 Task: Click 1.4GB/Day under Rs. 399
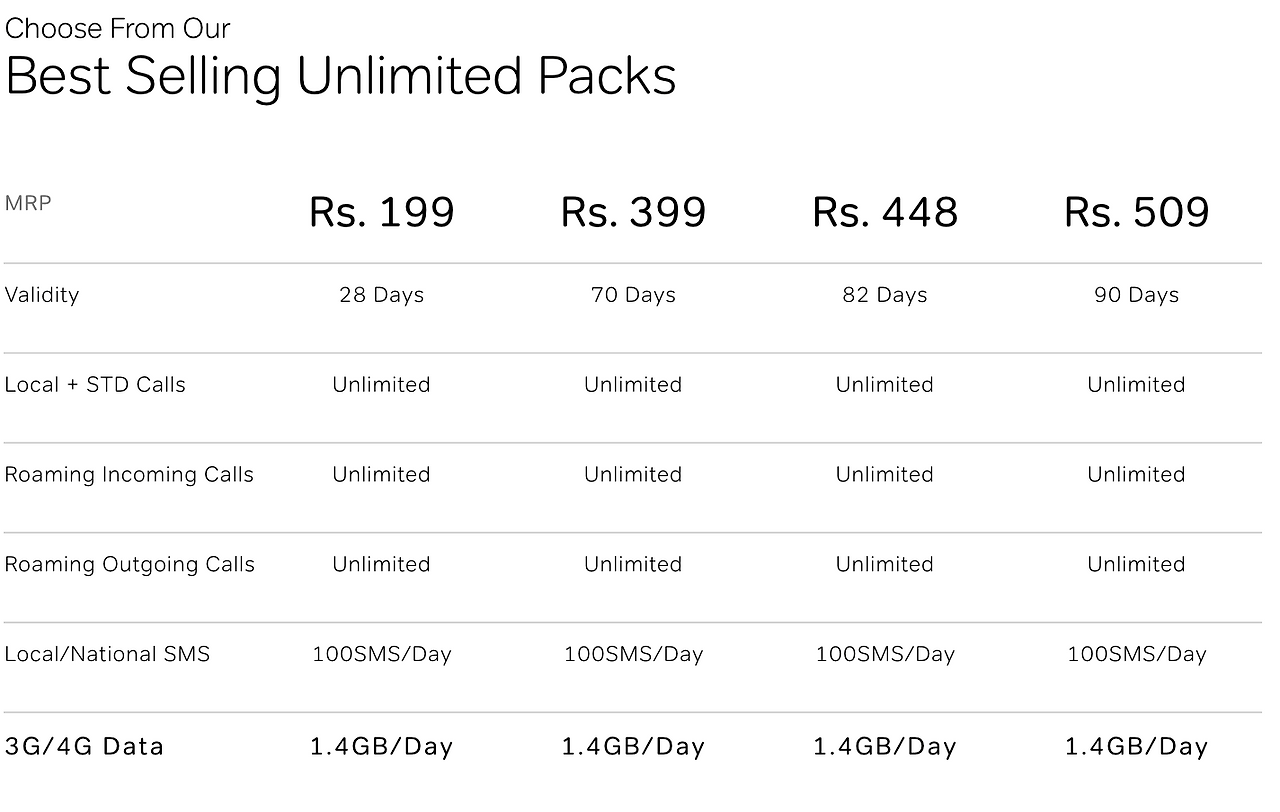click(634, 747)
